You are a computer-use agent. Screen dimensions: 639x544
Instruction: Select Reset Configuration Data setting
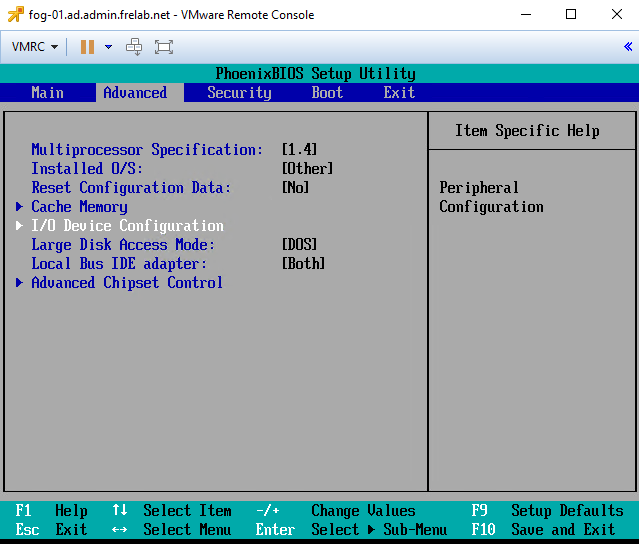[x=131, y=187]
